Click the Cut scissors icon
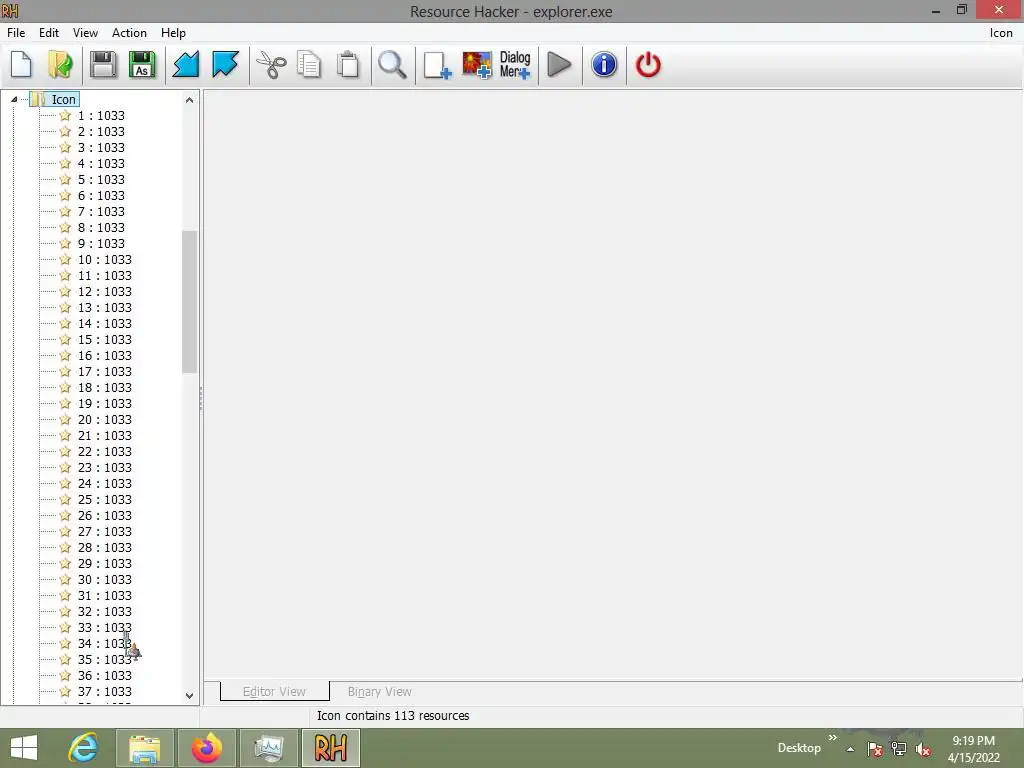 coord(271,65)
